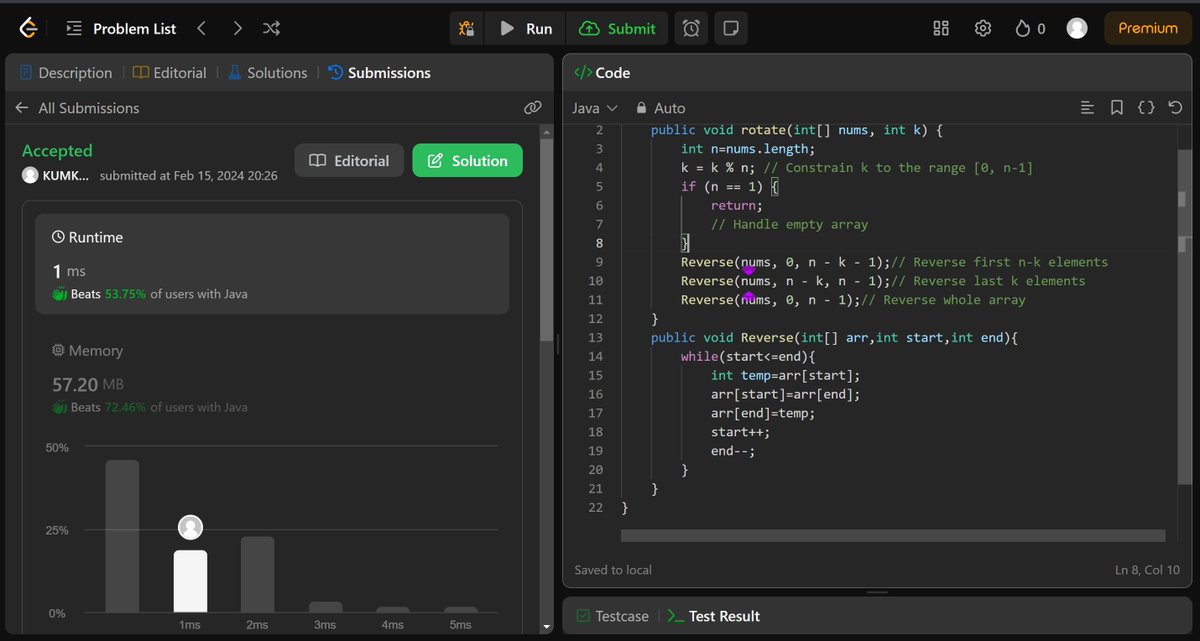Click the streak flame counter
The width and height of the screenshot is (1200, 641).
click(x=1030, y=29)
